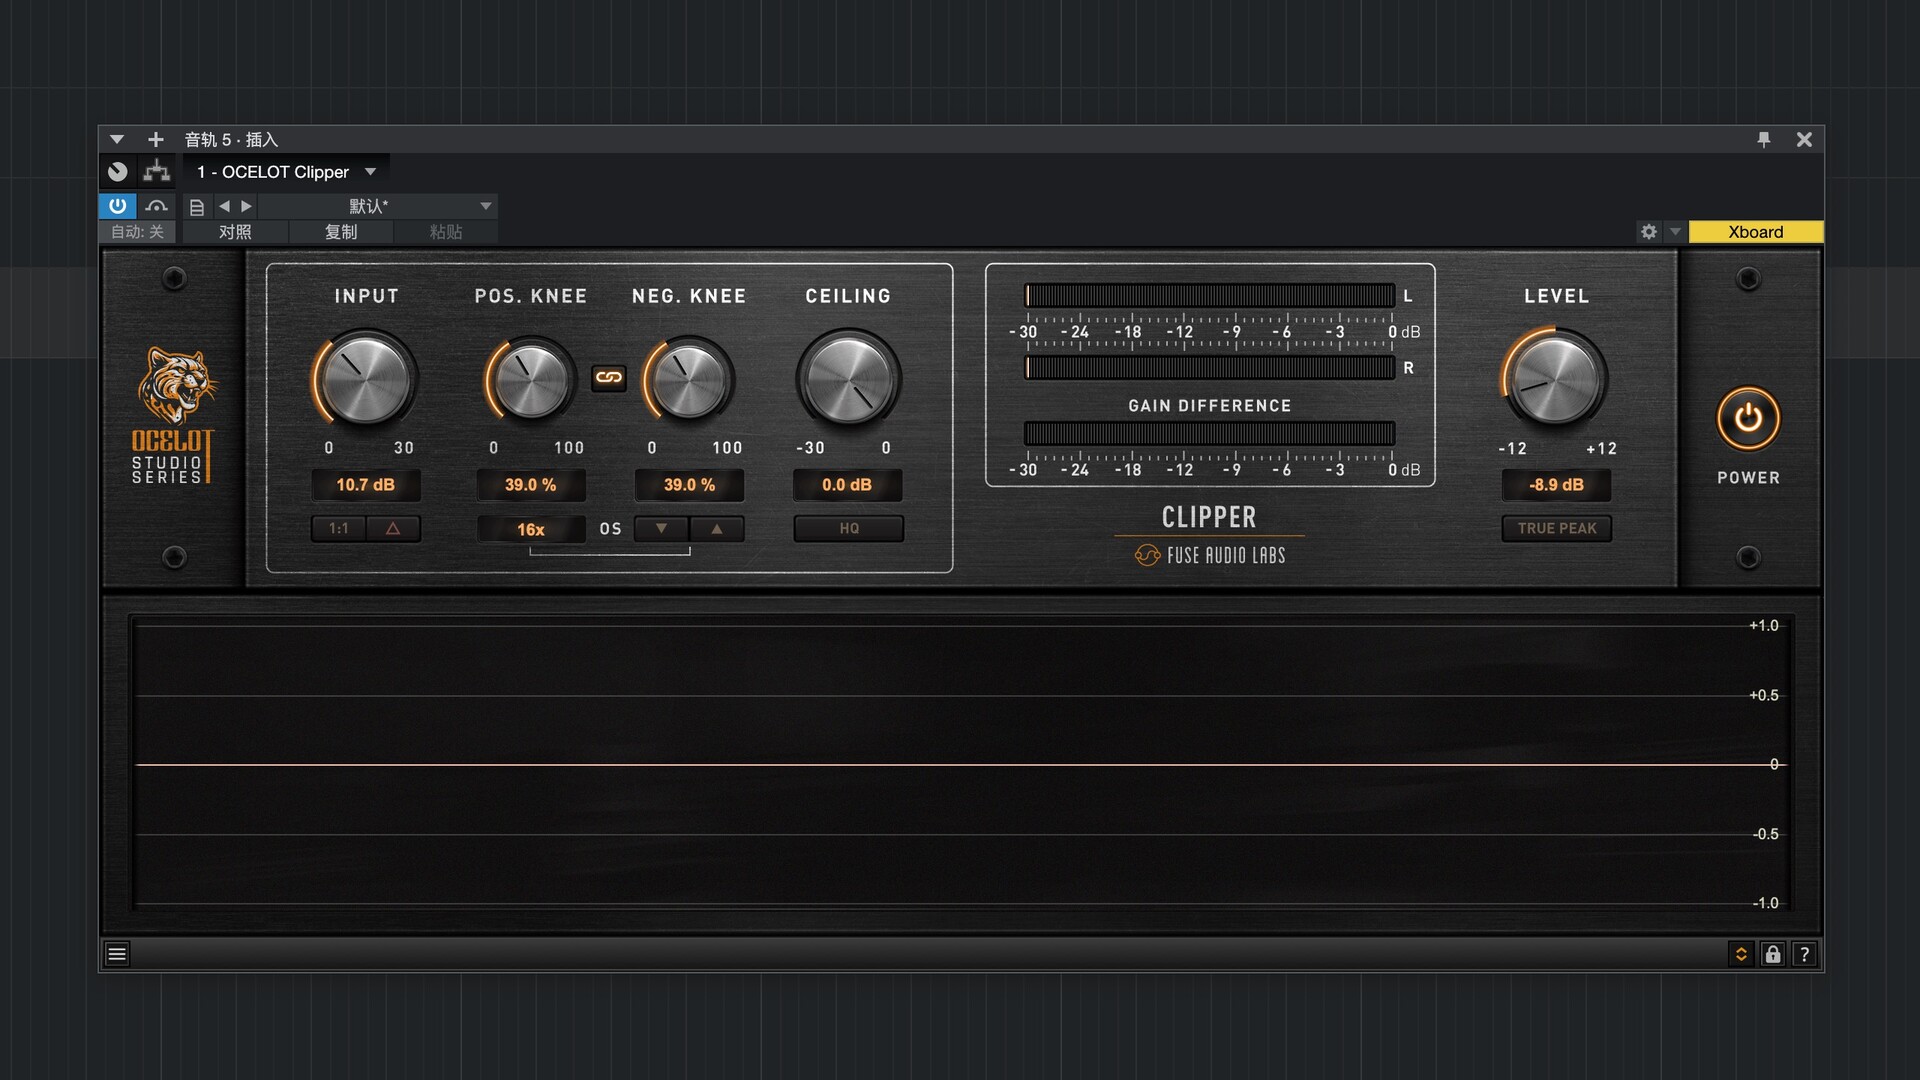Close the plugin window

pos(1804,140)
